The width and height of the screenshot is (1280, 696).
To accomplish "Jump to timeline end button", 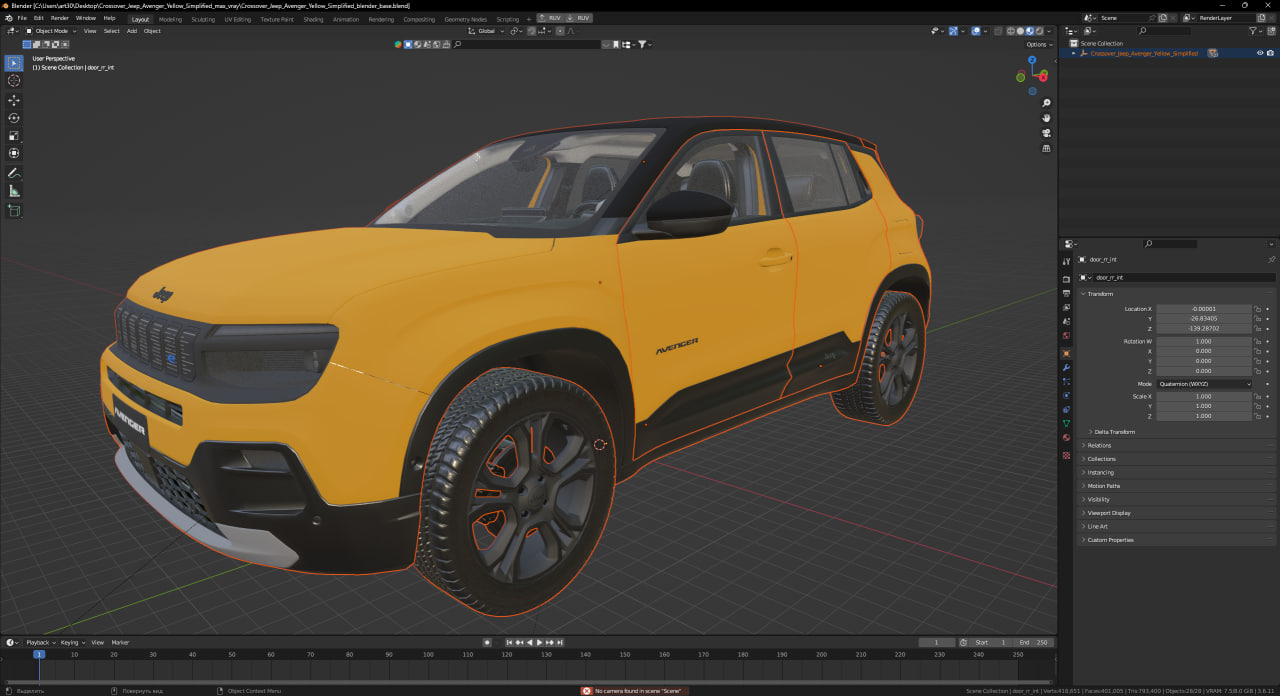I will point(560,642).
